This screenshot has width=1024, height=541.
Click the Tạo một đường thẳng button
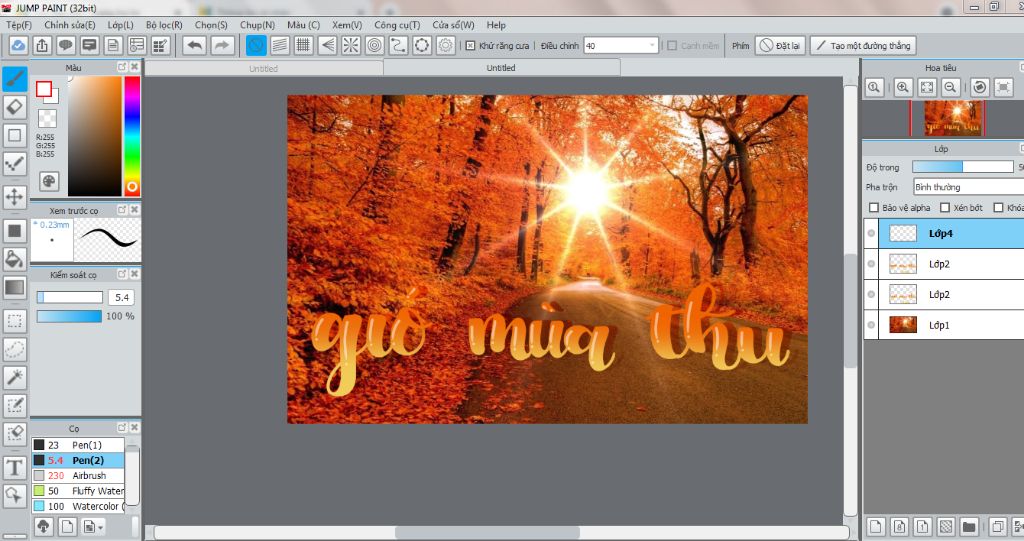[x=863, y=46]
